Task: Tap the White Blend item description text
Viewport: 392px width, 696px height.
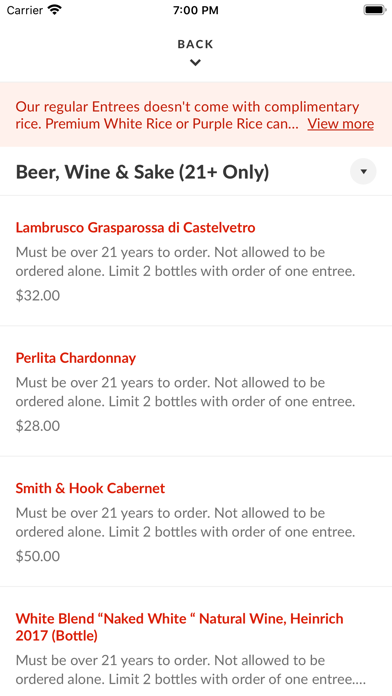Action: 190,670
